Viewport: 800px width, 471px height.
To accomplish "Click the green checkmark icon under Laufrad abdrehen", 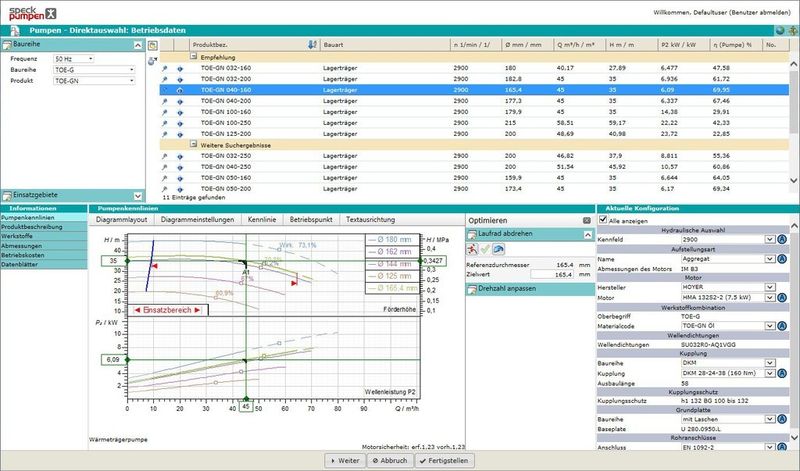I will (x=485, y=249).
